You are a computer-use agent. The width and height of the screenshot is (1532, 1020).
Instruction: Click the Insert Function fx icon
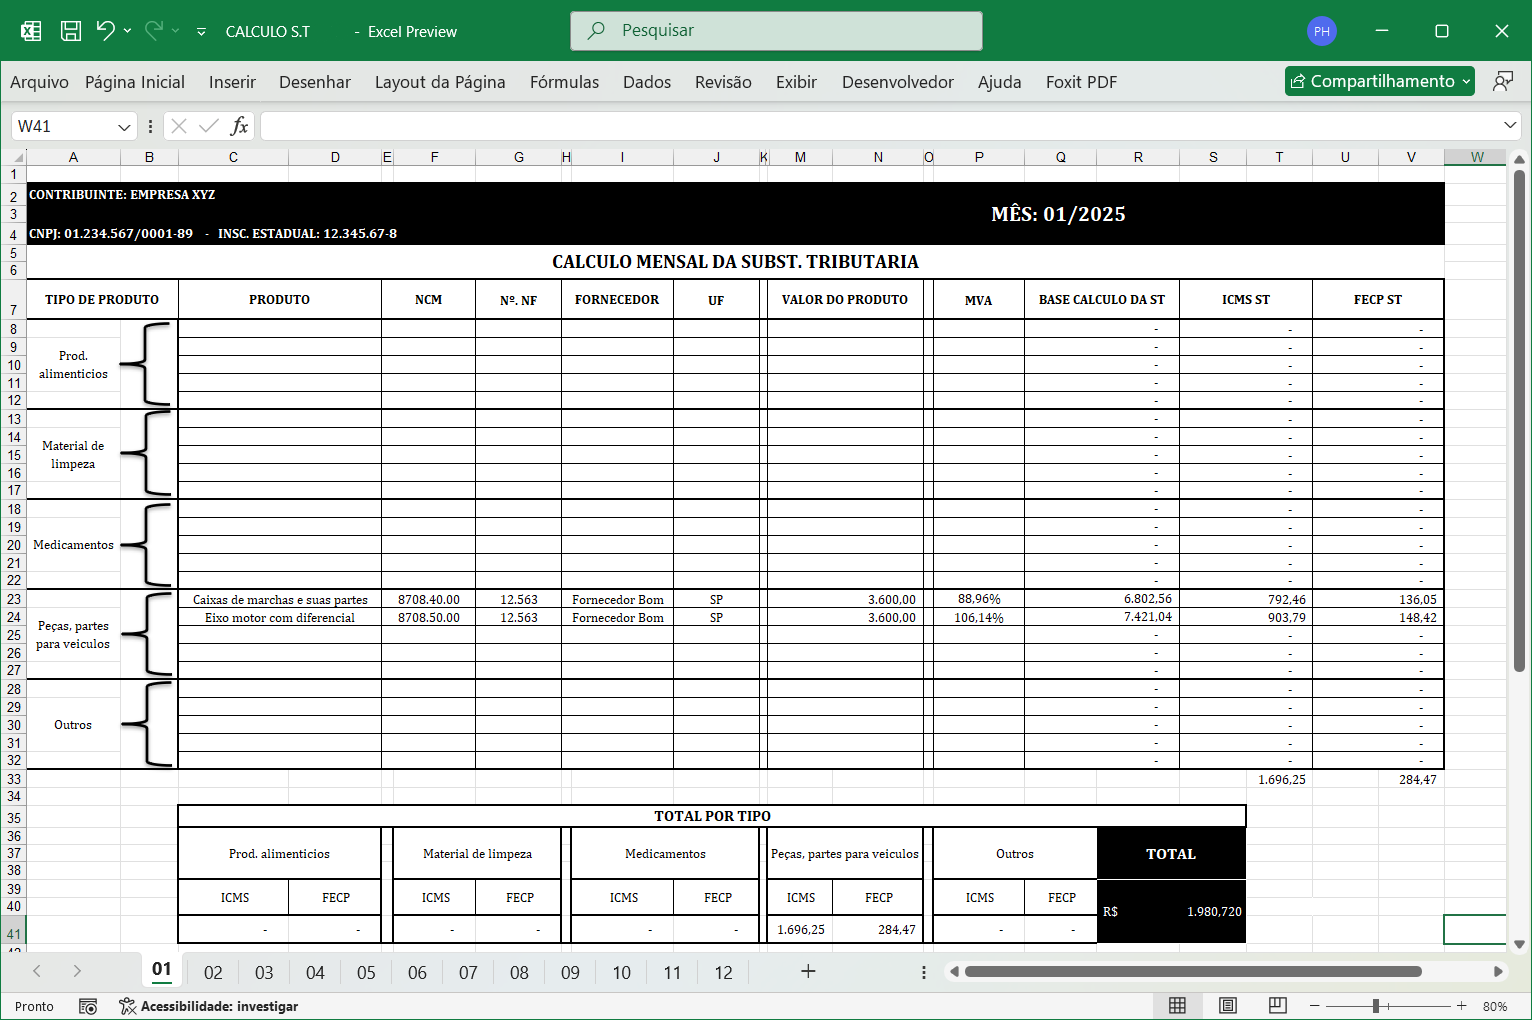239,126
